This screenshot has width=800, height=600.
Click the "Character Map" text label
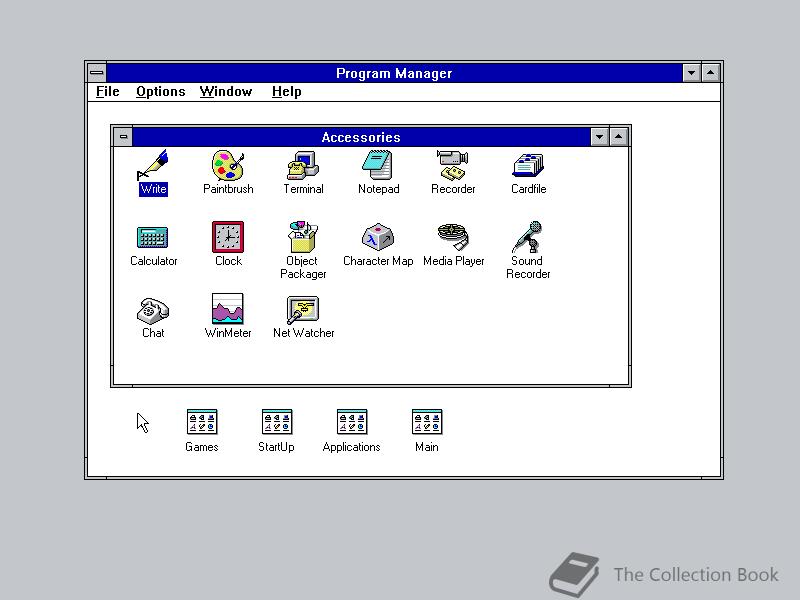[378, 261]
